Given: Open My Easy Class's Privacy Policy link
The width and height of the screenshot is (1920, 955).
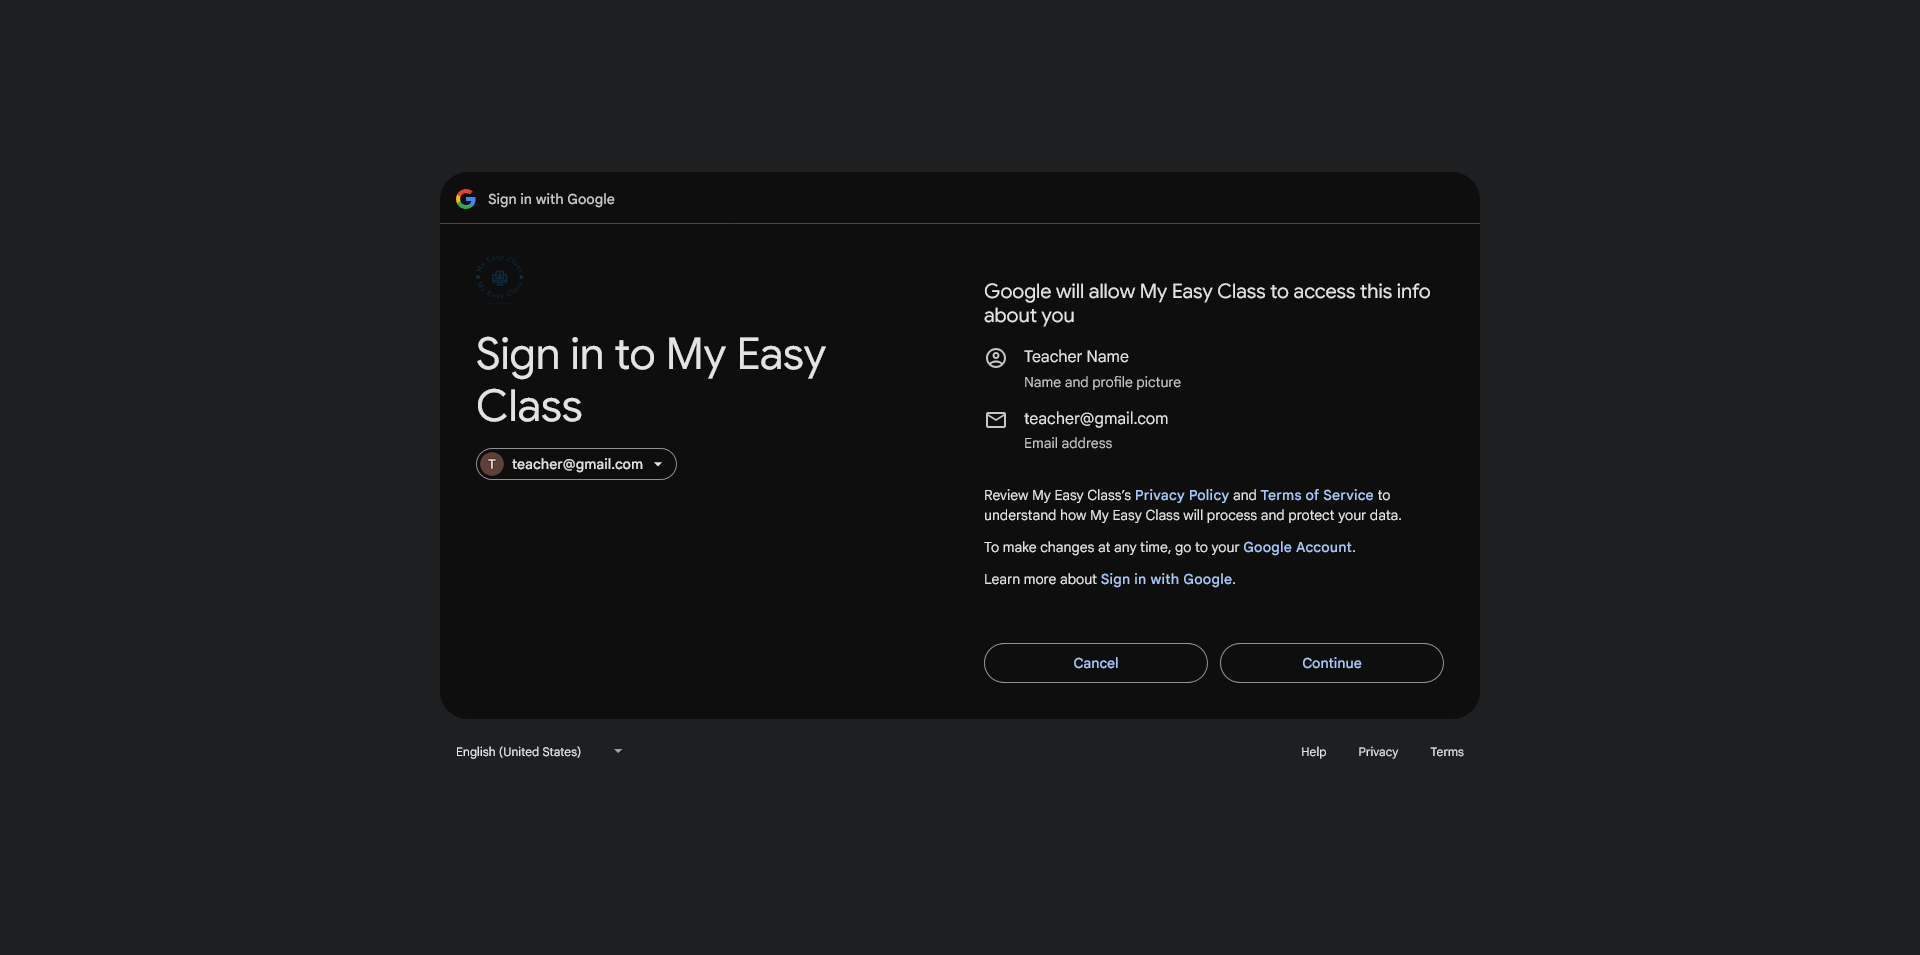Looking at the screenshot, I should point(1181,495).
